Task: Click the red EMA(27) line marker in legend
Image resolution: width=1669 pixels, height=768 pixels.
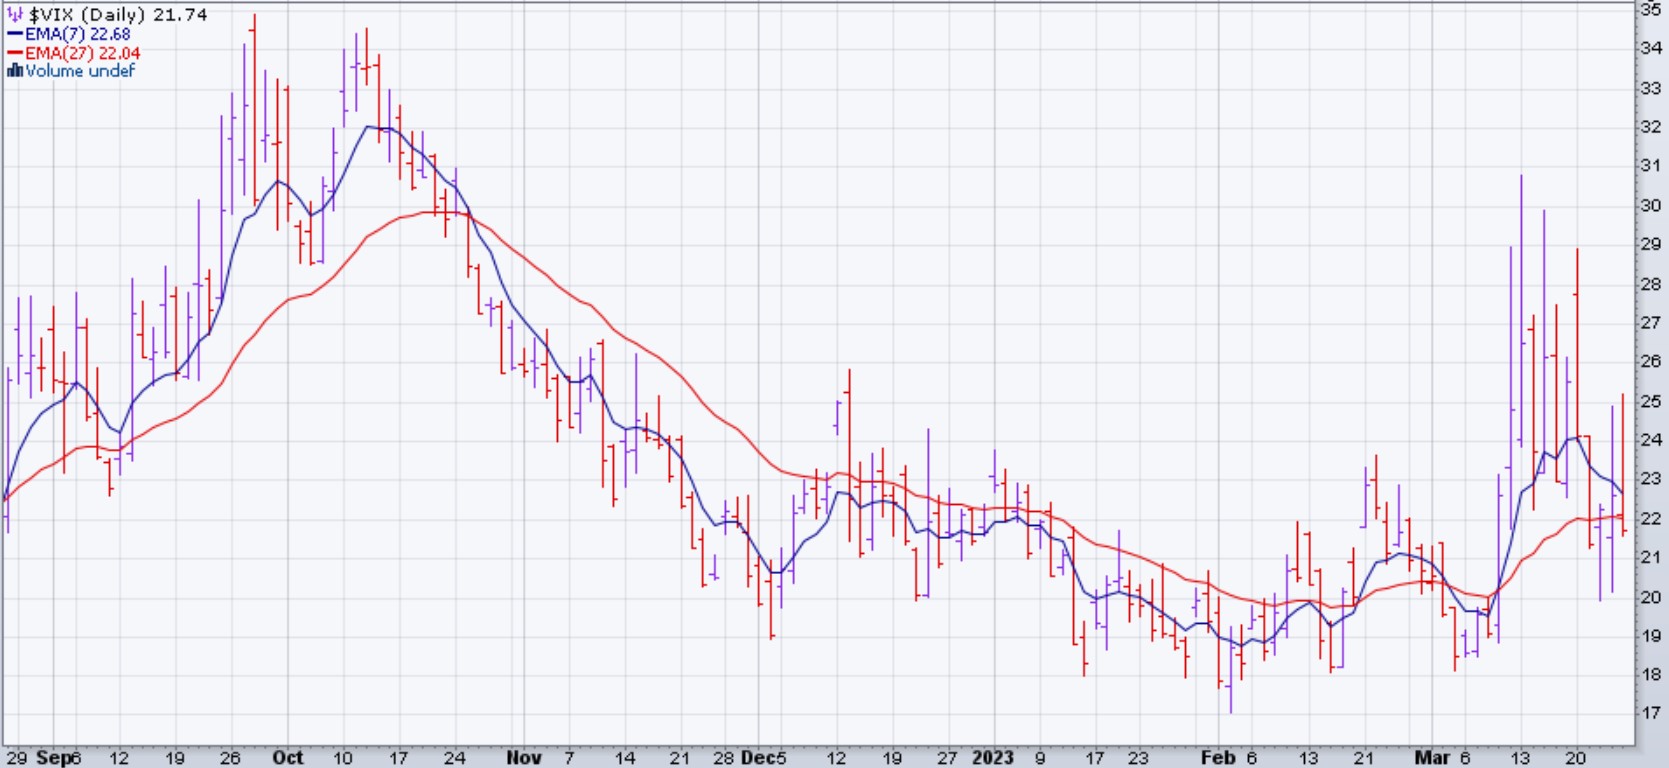Action: point(15,53)
